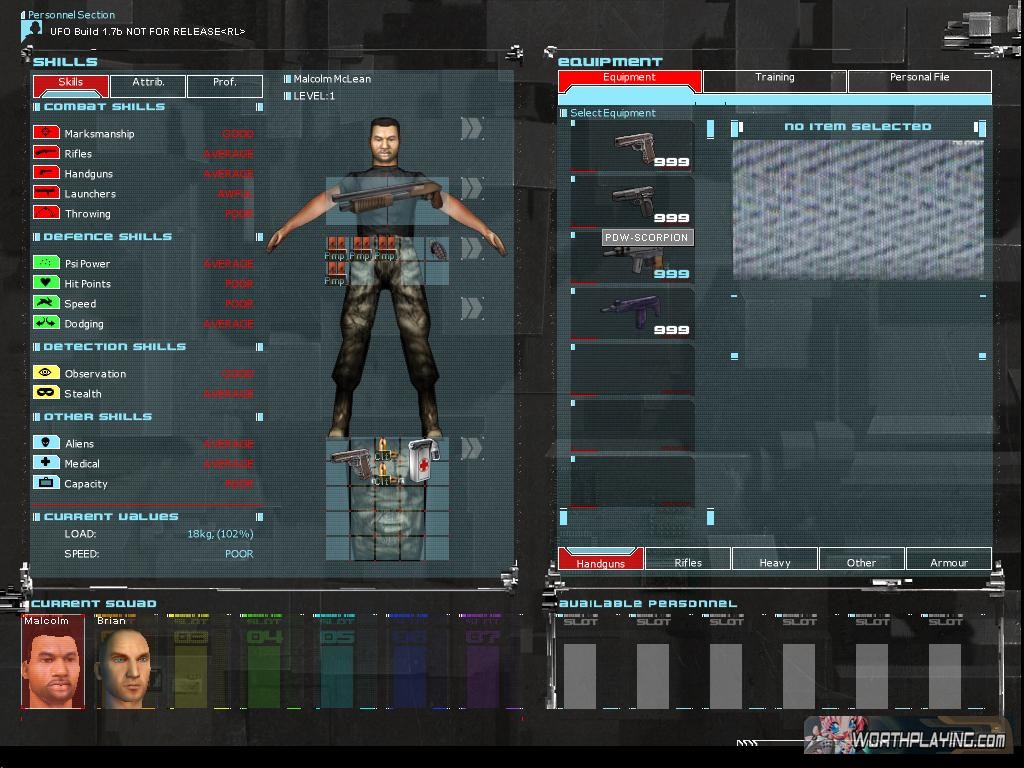1024x768 pixels.
Task: Click the arrow next to soldier's head
Action: pyautogui.click(x=471, y=128)
